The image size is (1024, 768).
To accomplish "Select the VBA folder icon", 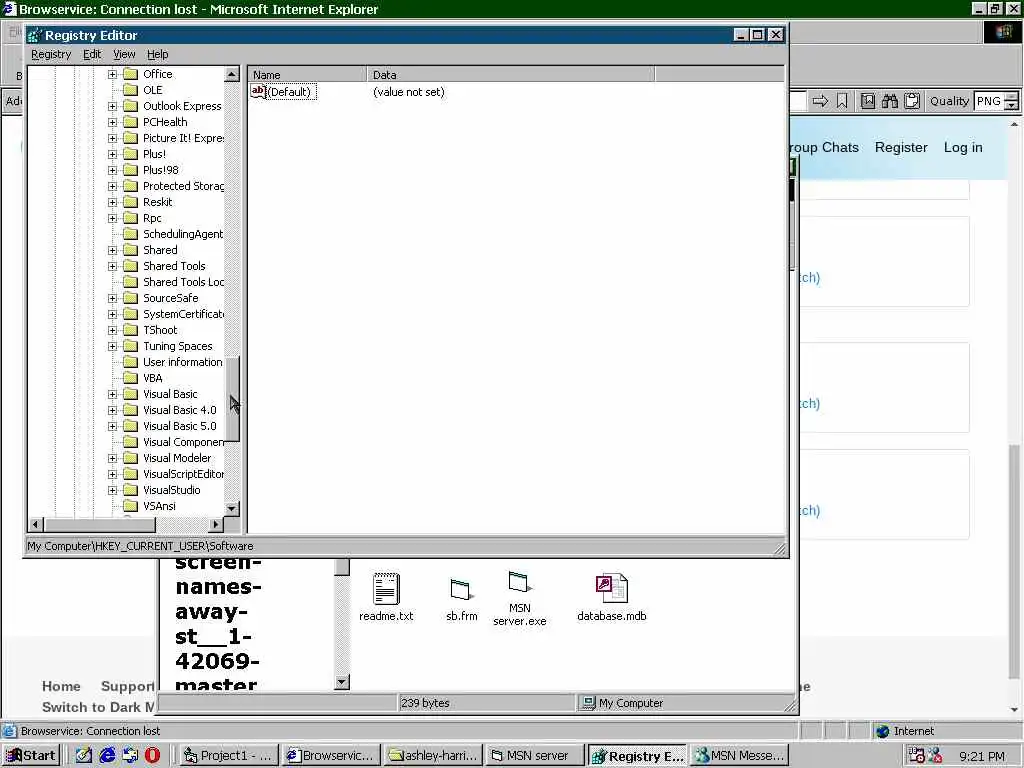I will point(131,378).
